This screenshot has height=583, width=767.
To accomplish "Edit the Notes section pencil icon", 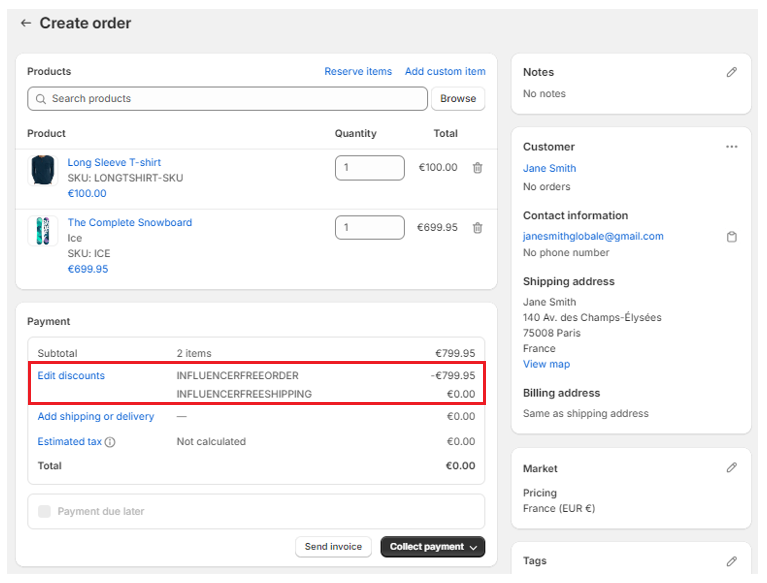I will [x=731, y=72].
